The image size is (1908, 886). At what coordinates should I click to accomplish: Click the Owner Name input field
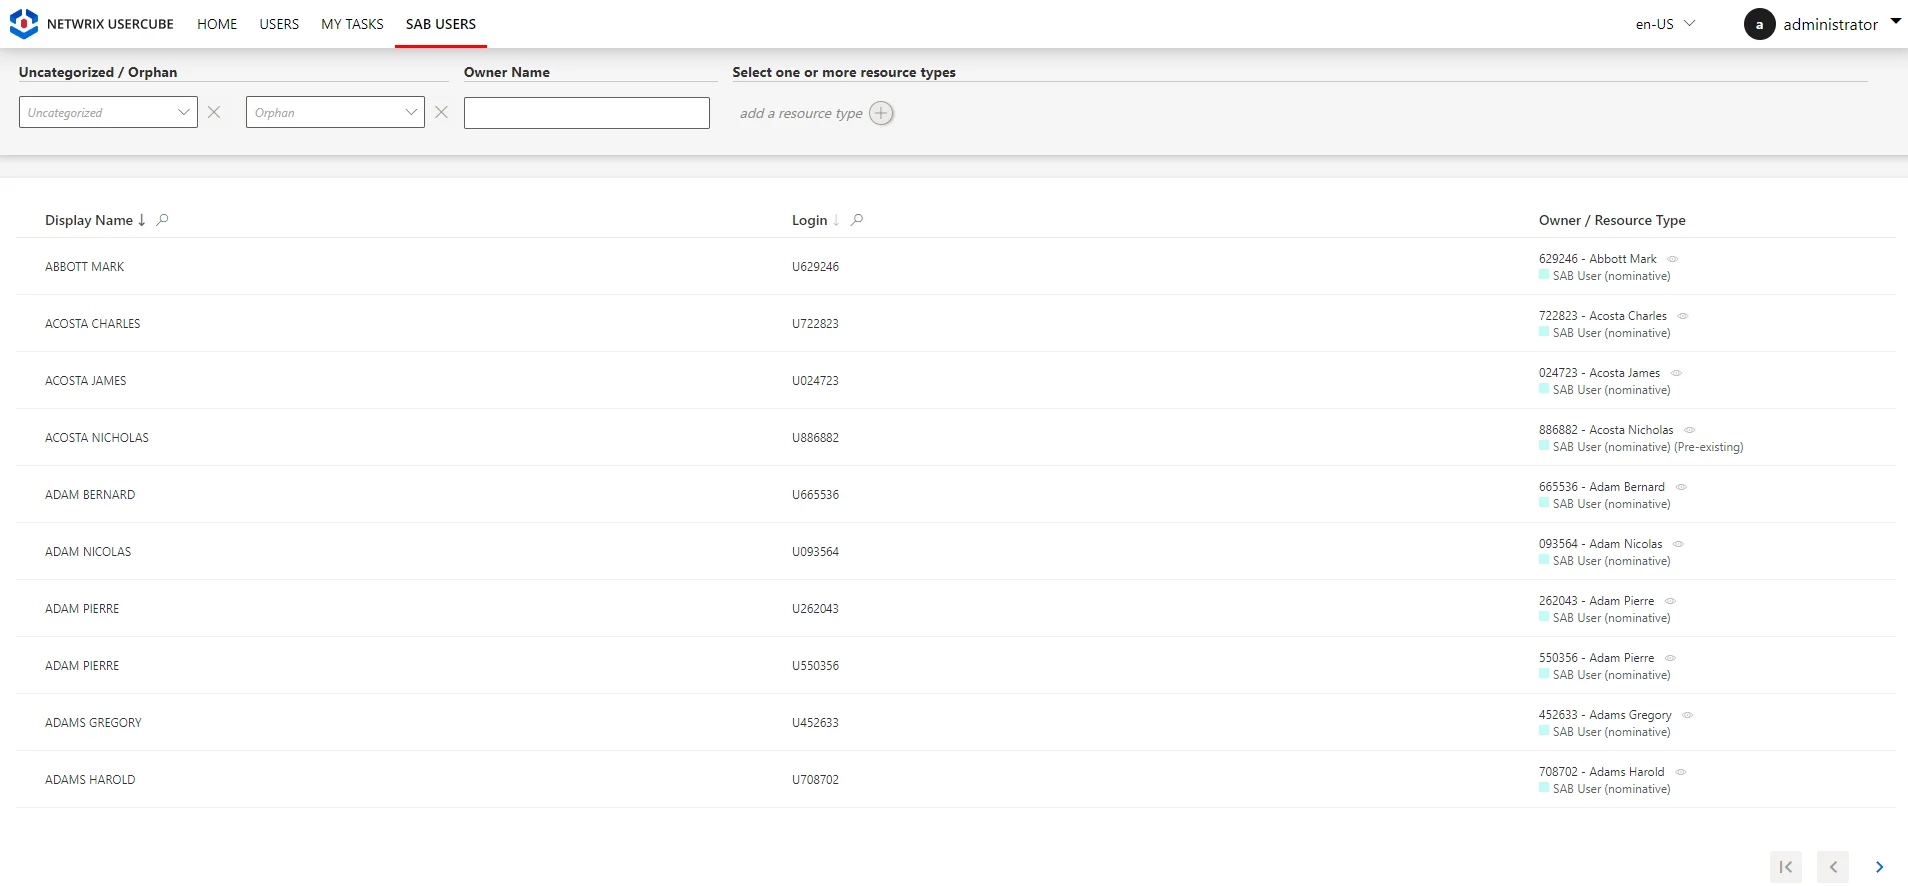(587, 113)
